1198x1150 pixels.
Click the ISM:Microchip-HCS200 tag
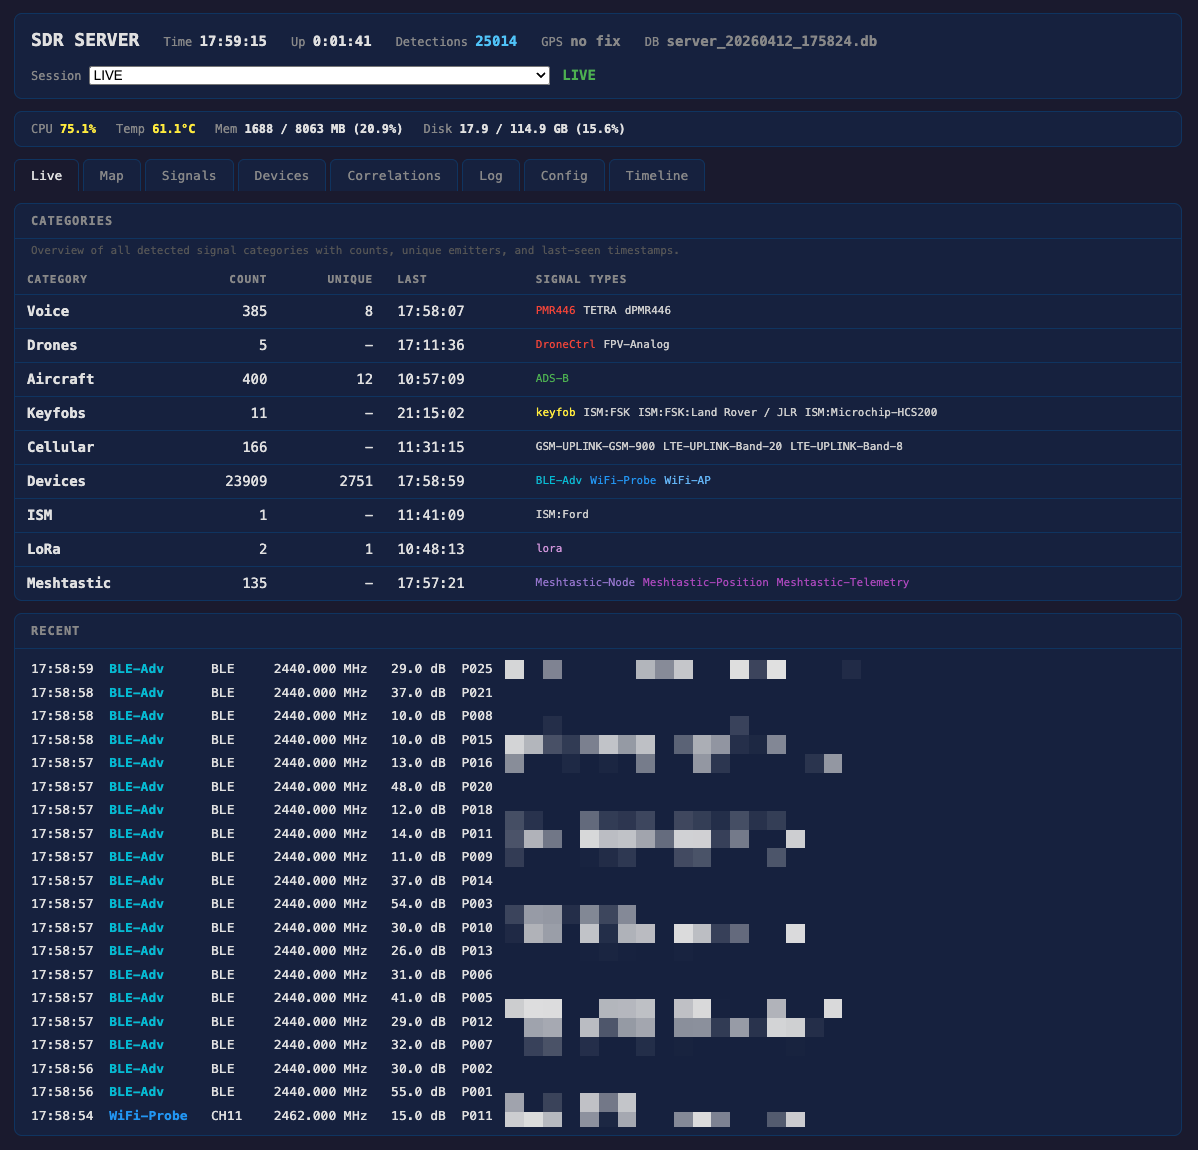click(871, 413)
